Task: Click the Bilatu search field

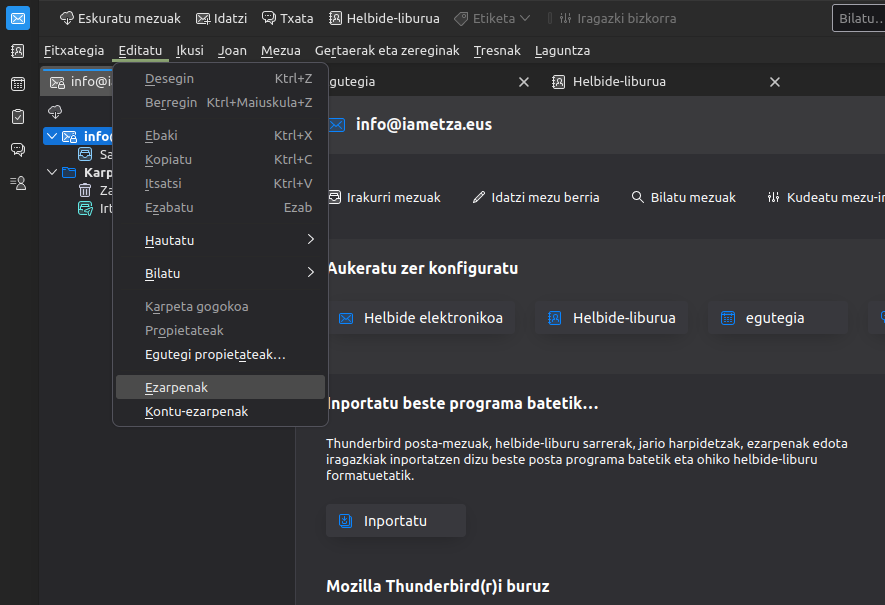Action: click(858, 18)
